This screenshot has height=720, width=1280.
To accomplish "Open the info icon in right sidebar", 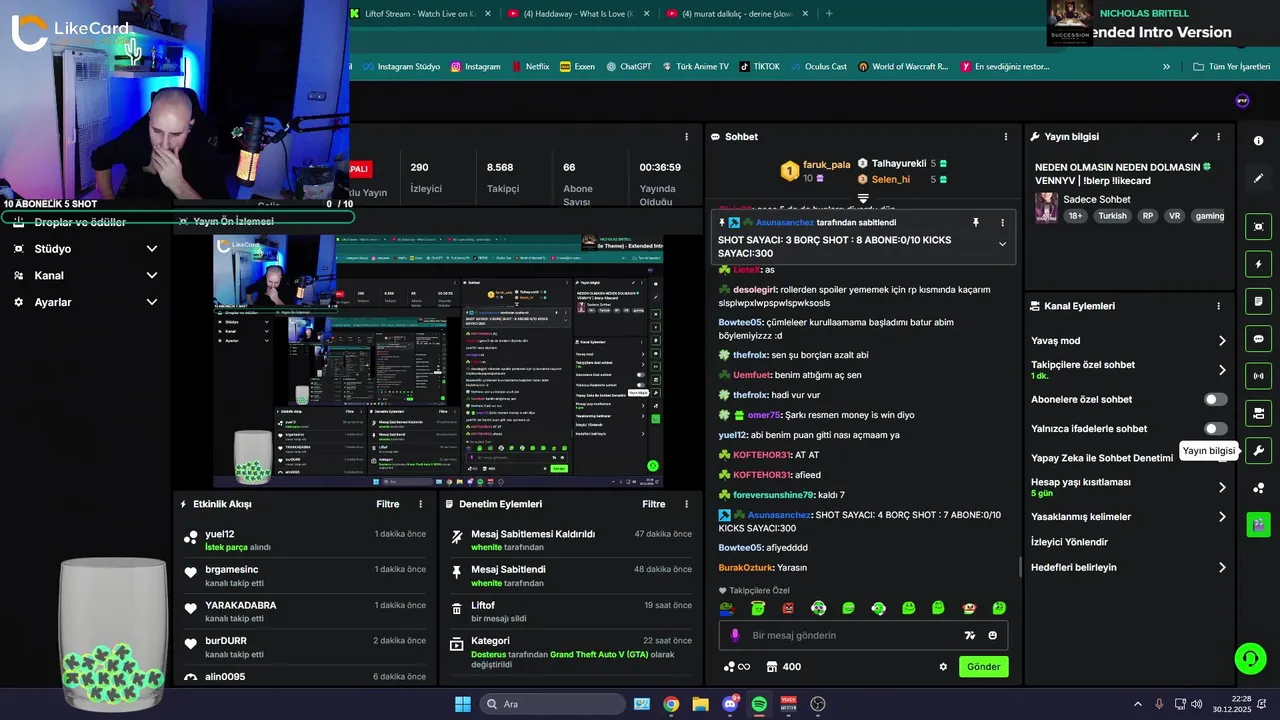I will pyautogui.click(x=1258, y=141).
